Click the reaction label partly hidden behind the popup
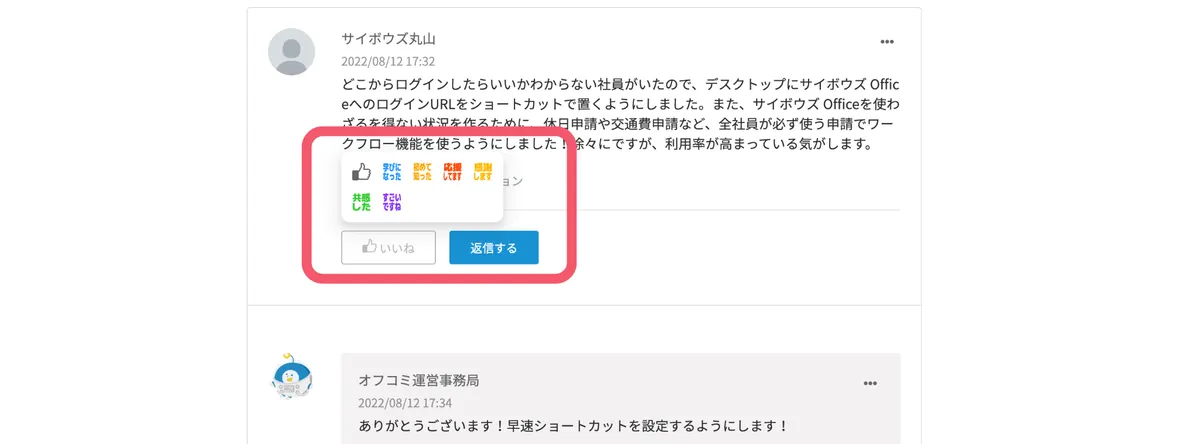Screen dimensions: 1200x444 click(512, 182)
